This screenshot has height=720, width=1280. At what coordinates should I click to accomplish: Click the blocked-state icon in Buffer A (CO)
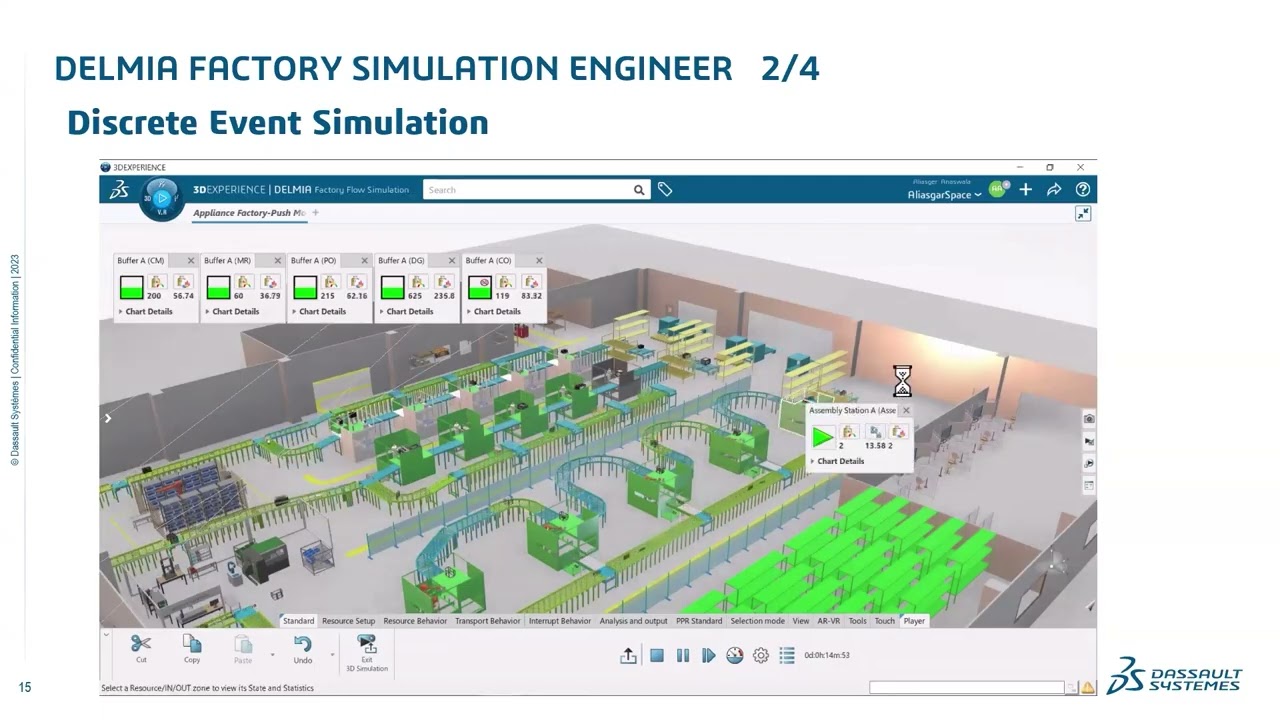click(x=480, y=288)
